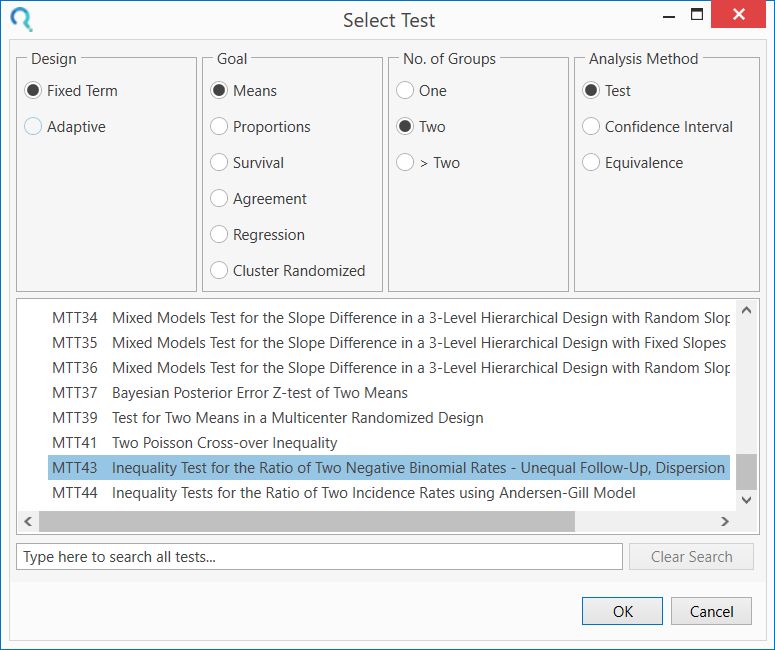The height and width of the screenshot is (650, 775).
Task: Select Equivalence analysis method
Action: click(633, 163)
